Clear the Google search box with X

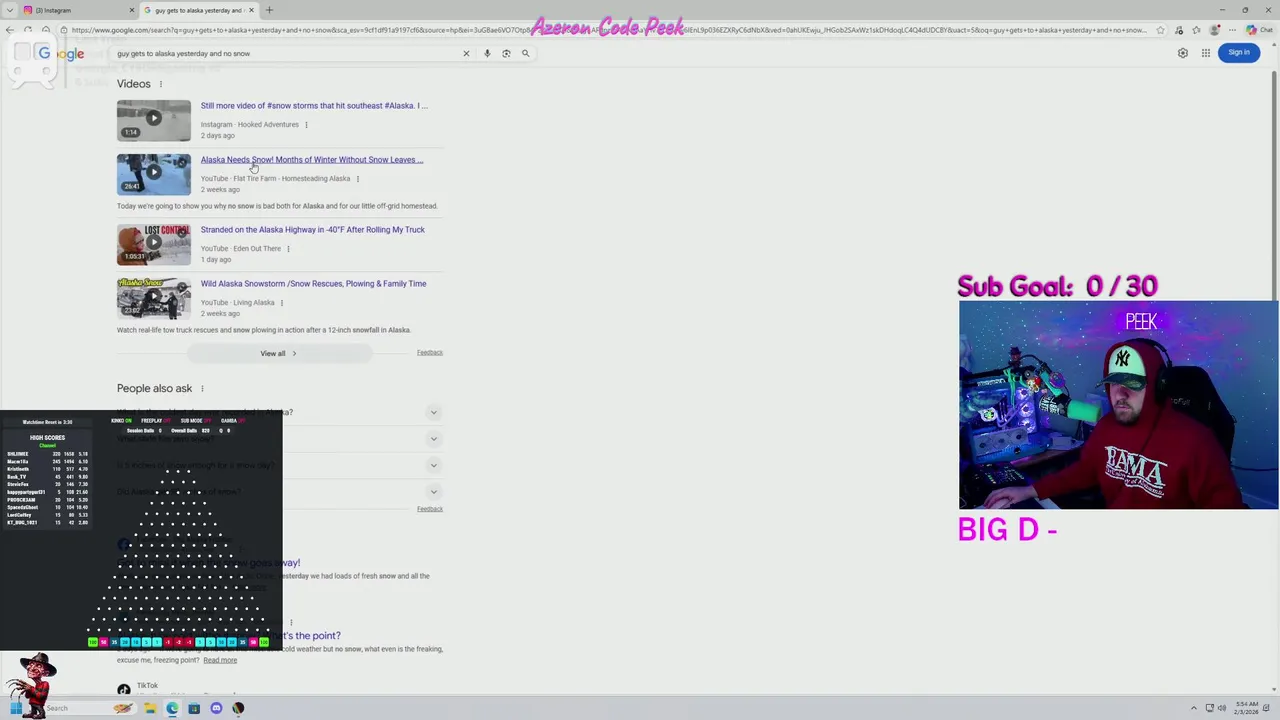coord(466,53)
